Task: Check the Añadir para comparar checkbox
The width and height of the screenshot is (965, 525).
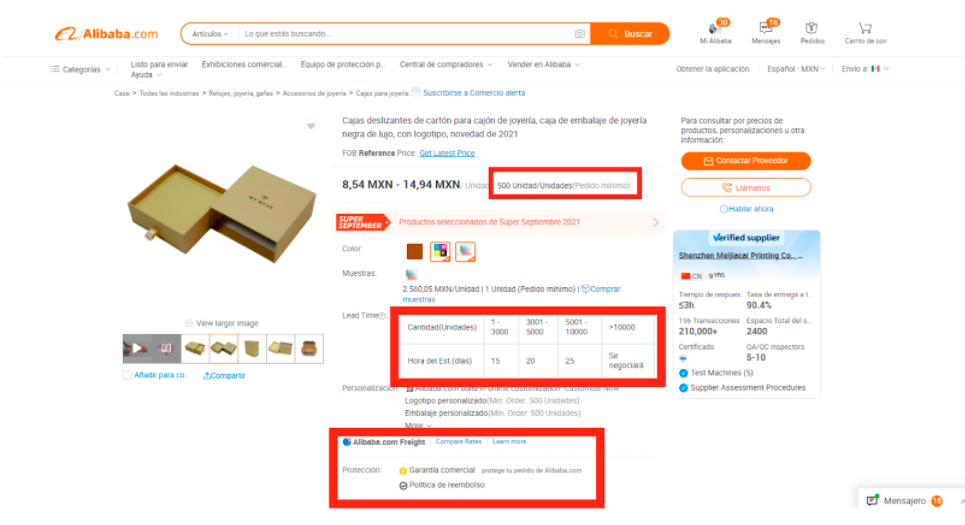Action: tap(127, 375)
